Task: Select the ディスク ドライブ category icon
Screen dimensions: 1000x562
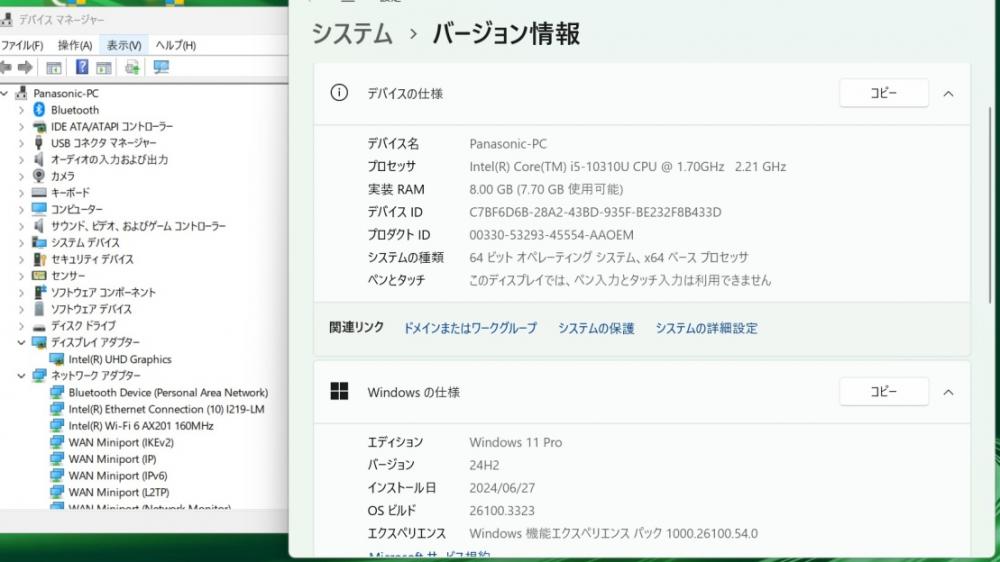Action: (x=39, y=326)
